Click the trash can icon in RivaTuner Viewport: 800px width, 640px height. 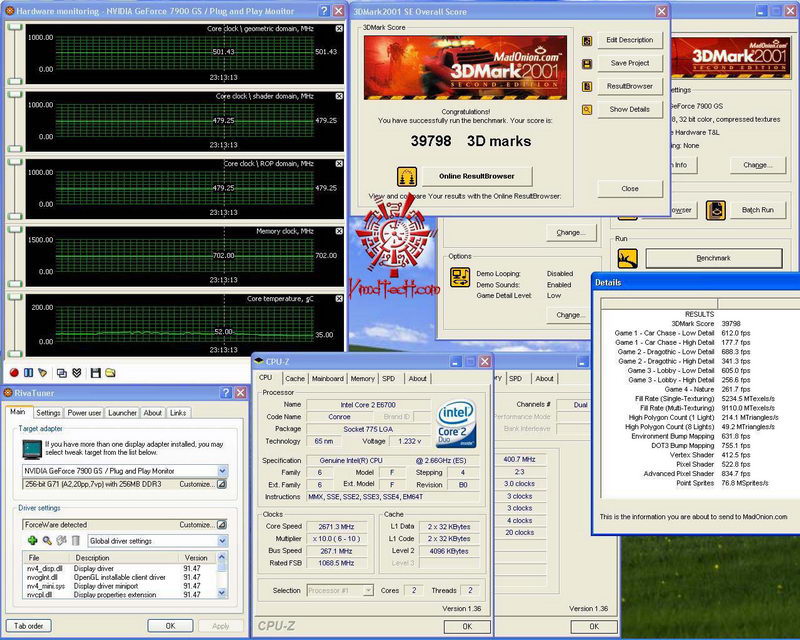coord(75,541)
